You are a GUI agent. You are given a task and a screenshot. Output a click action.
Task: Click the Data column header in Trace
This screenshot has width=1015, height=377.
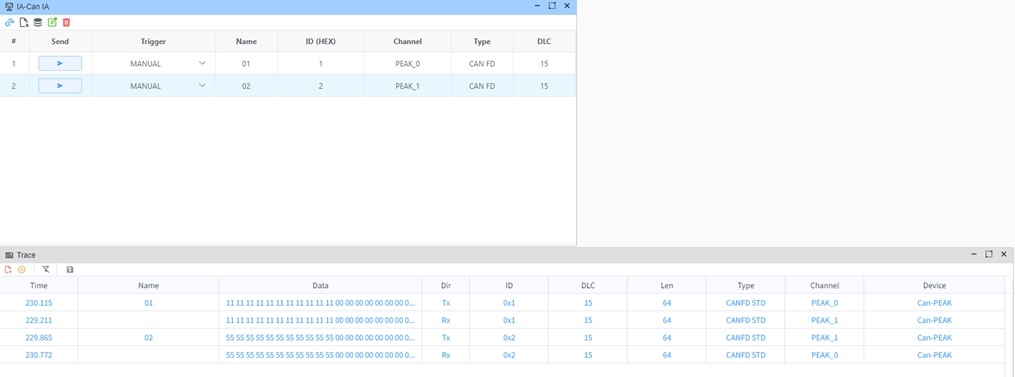[320, 285]
